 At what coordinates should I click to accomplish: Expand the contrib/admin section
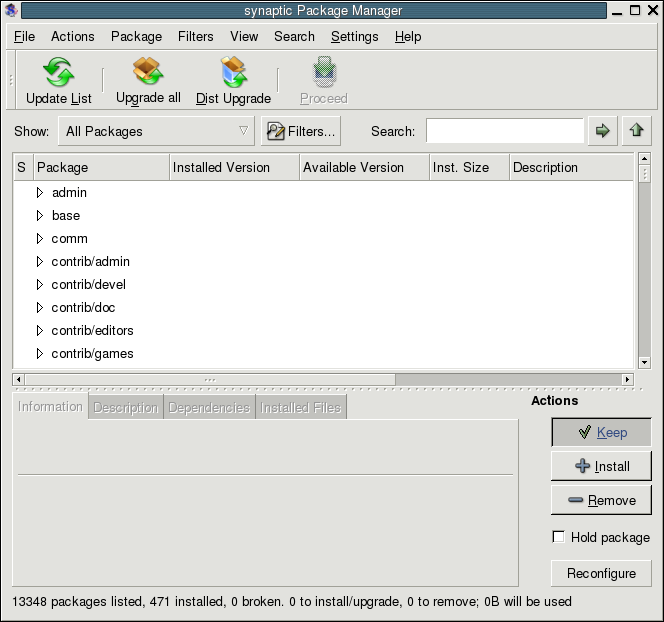40,262
